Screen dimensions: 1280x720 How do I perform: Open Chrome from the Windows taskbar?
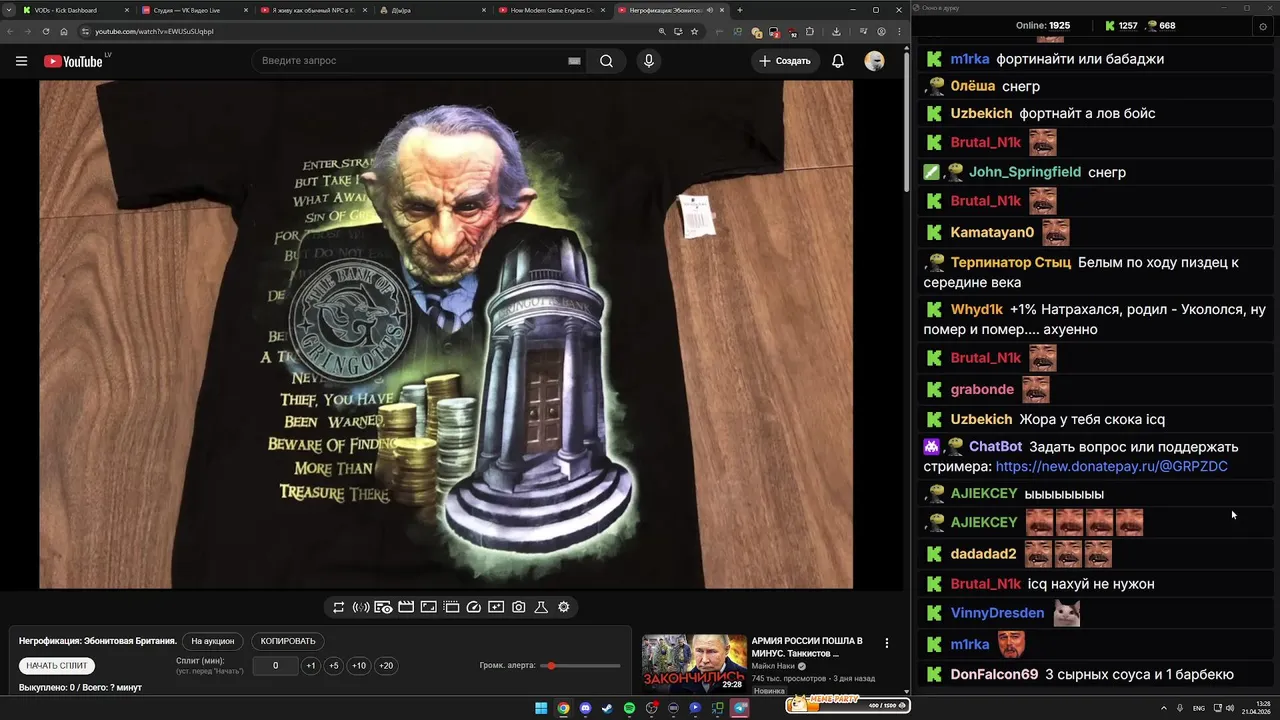(x=563, y=708)
